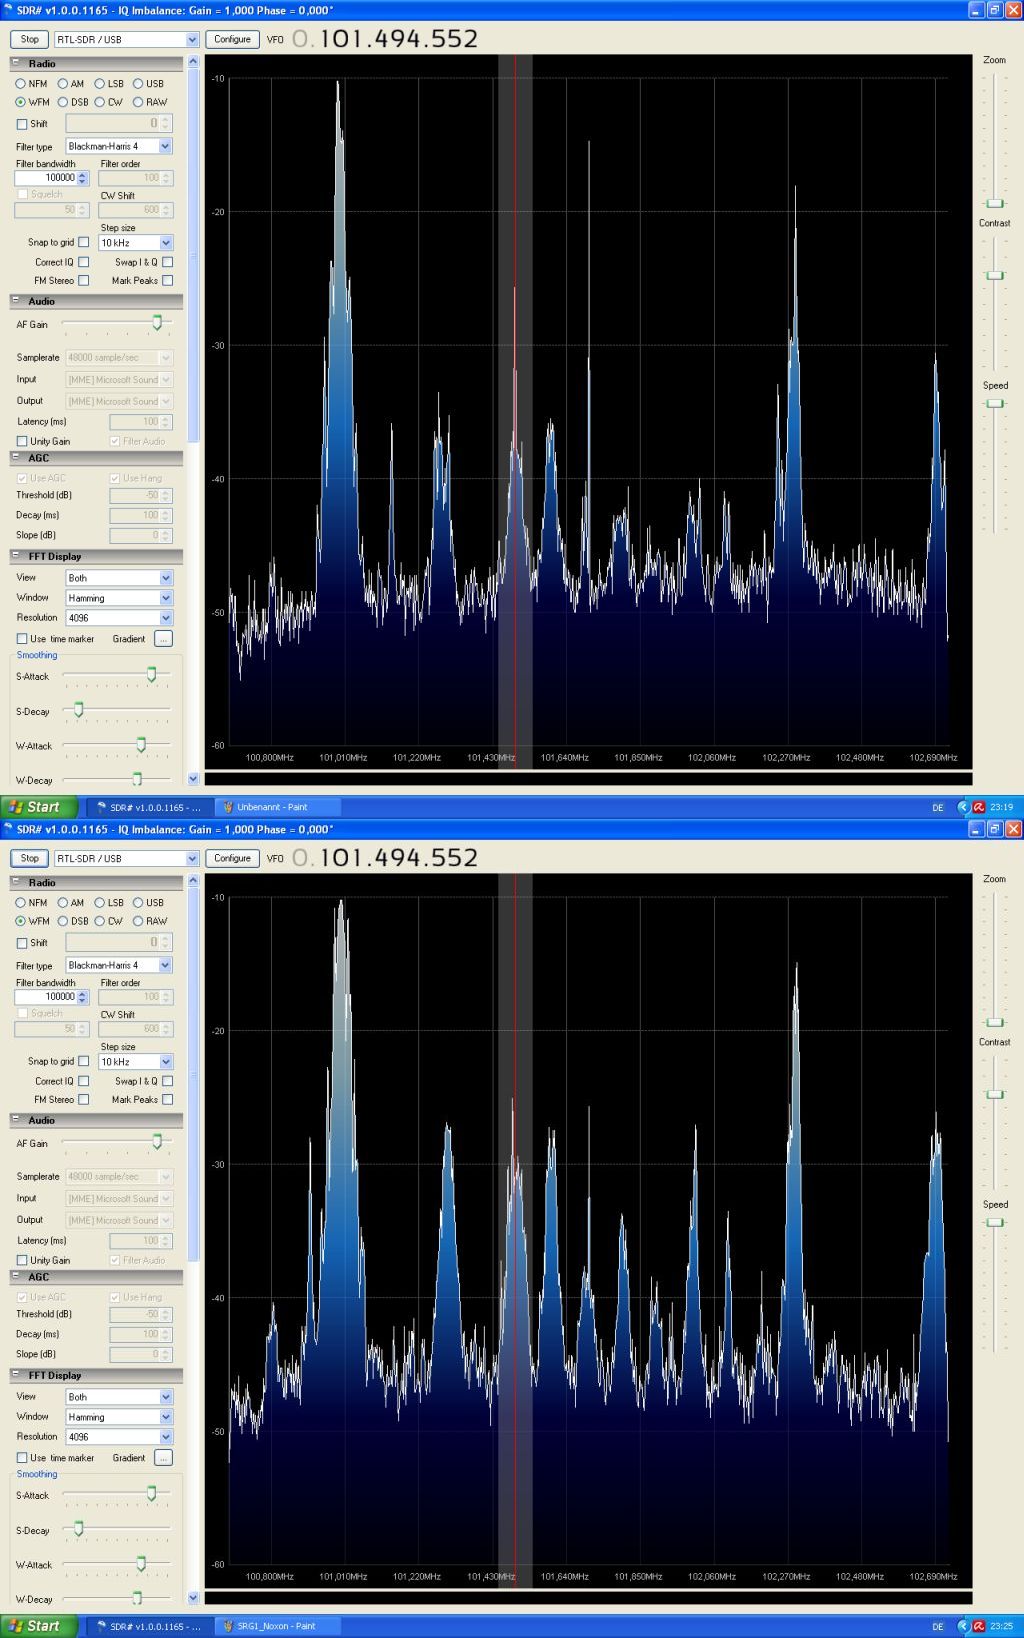Open the Gradient editor button in the upper window

click(x=164, y=638)
